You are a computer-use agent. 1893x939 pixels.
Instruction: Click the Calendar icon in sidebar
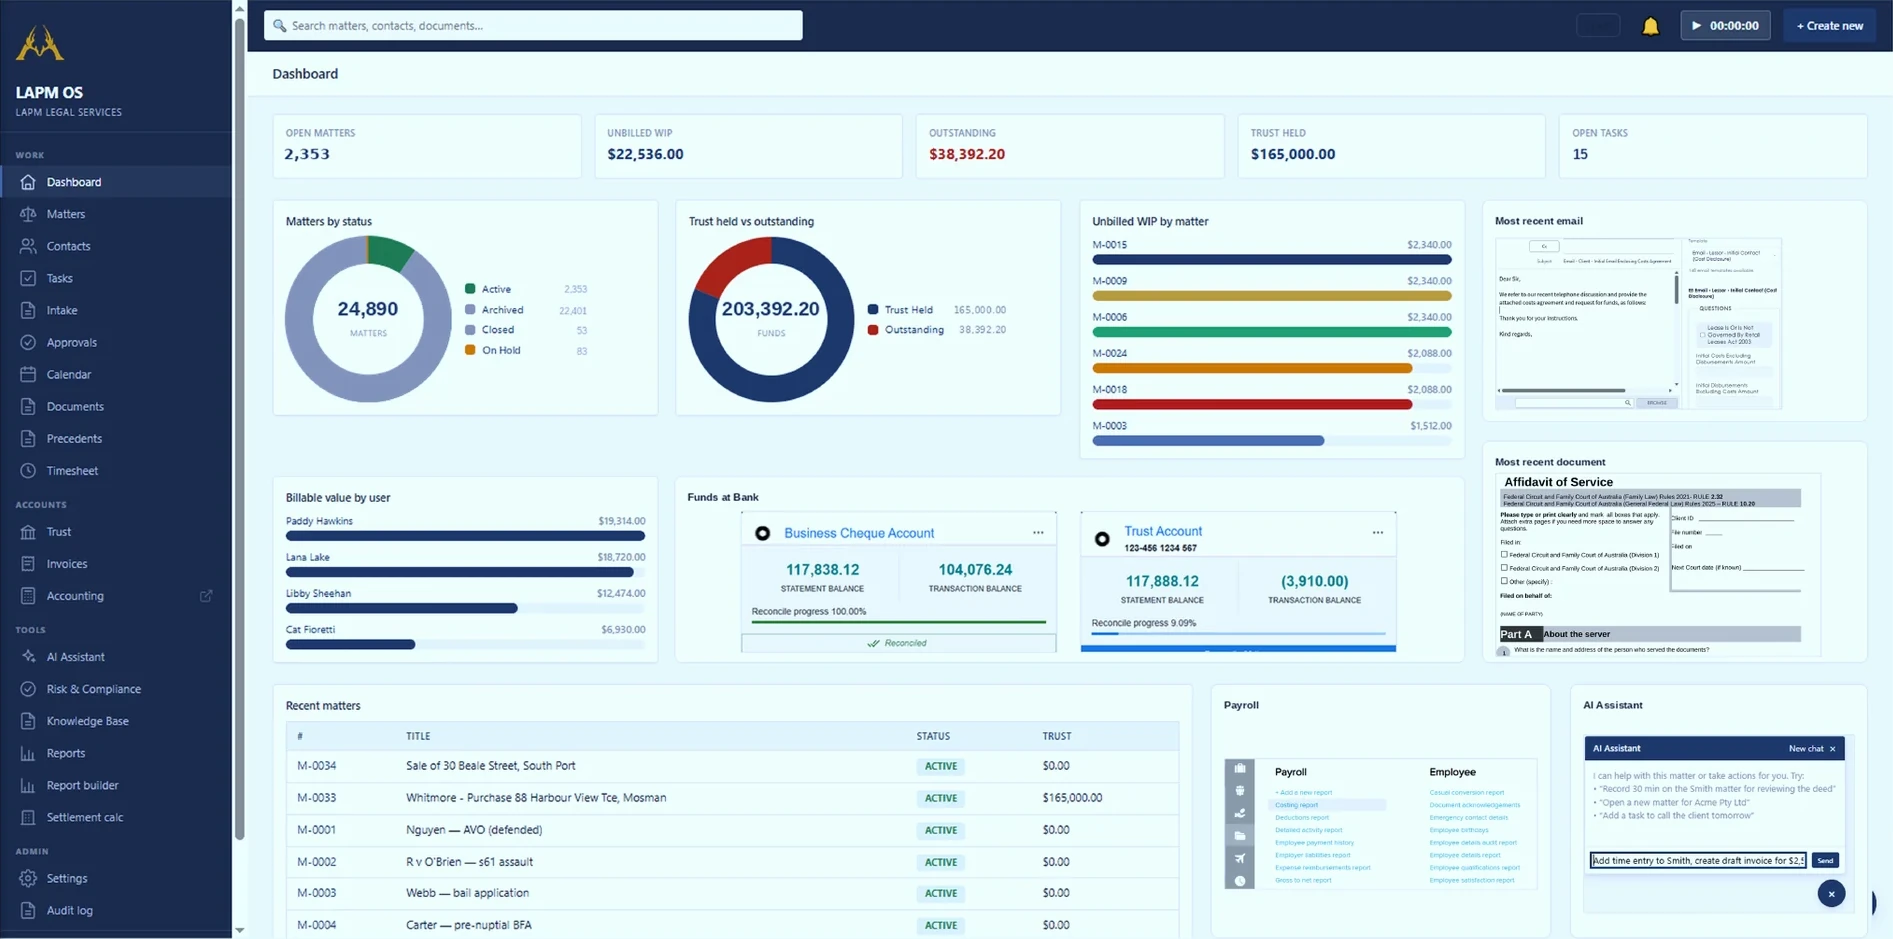(28, 374)
